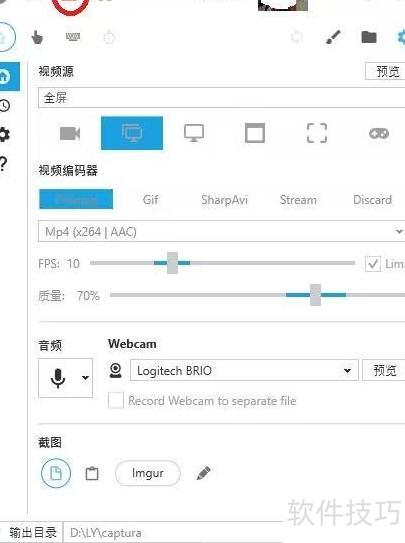Open the drawing brush tool
405x543 pixels.
(333, 37)
